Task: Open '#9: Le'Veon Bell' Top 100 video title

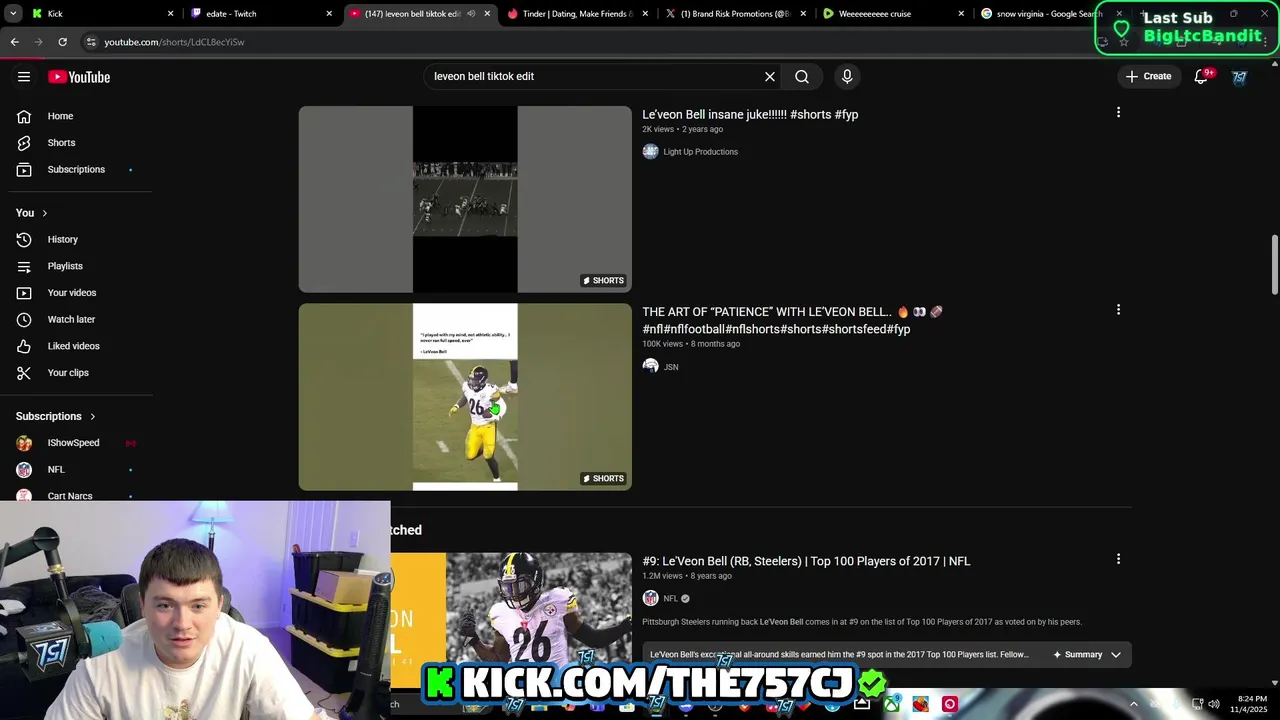Action: [x=806, y=561]
